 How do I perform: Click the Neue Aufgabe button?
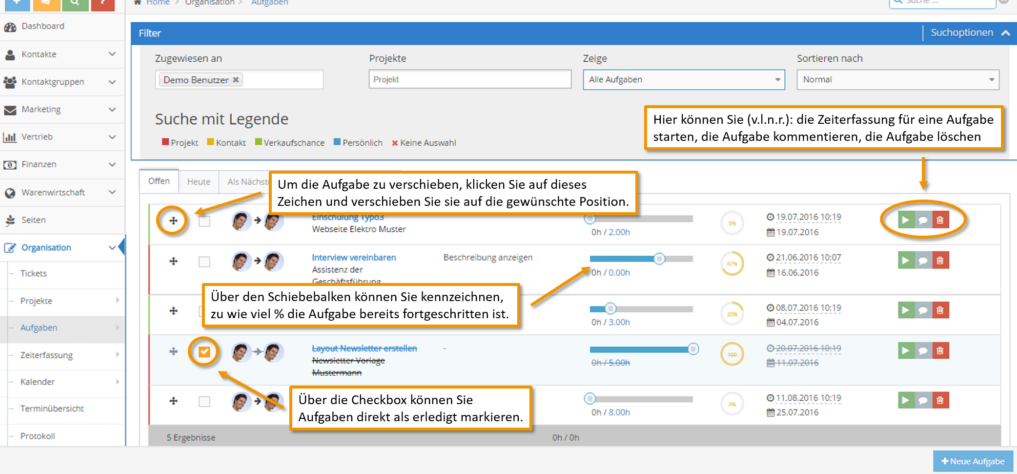(973, 462)
